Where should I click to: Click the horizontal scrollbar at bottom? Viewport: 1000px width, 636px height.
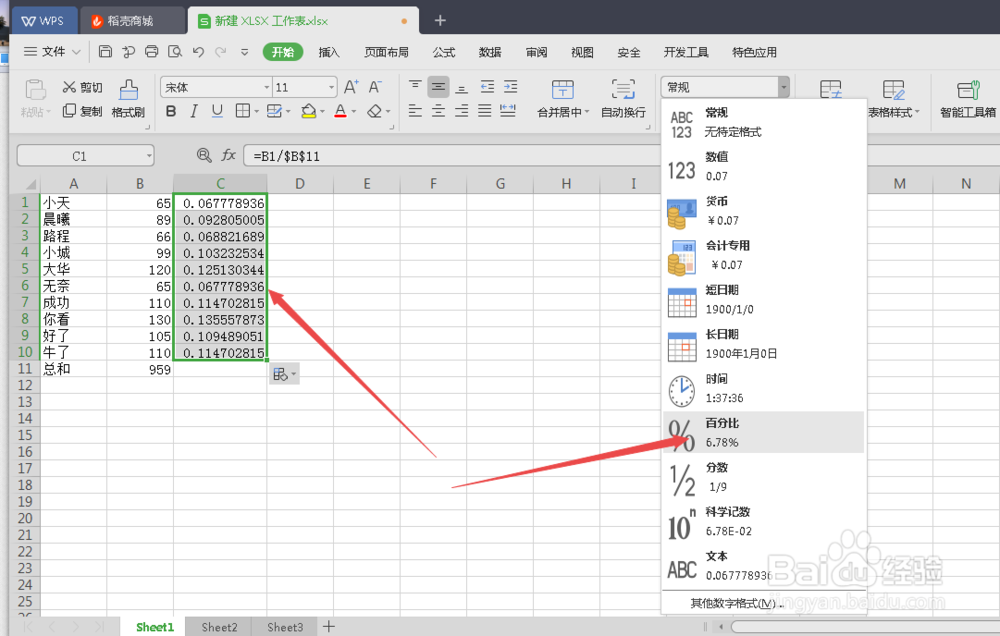(x=865, y=627)
